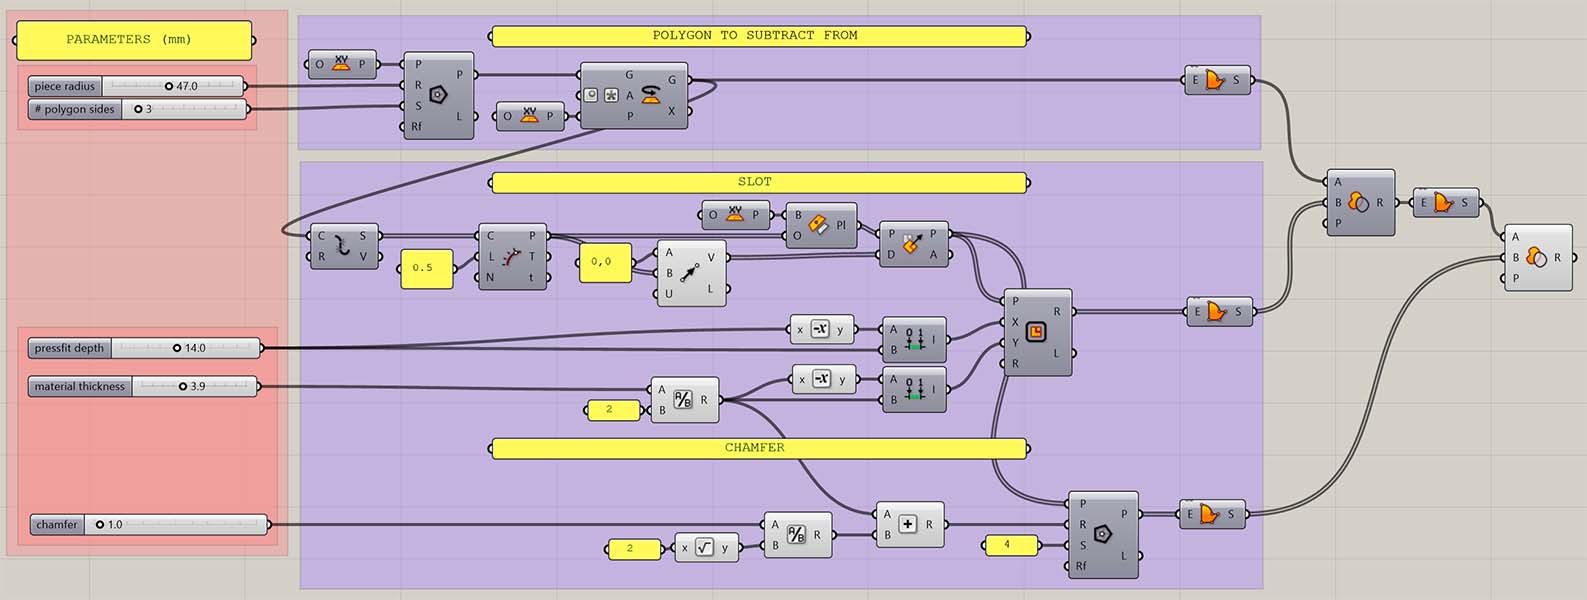1587x600 pixels.
Task: Select the Addition component in CHAMFER group
Action: [909, 525]
